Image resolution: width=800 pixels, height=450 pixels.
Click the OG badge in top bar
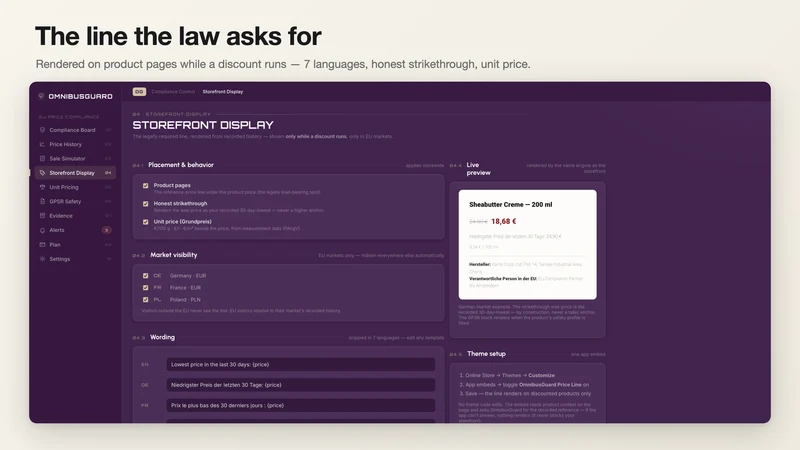[139, 91]
